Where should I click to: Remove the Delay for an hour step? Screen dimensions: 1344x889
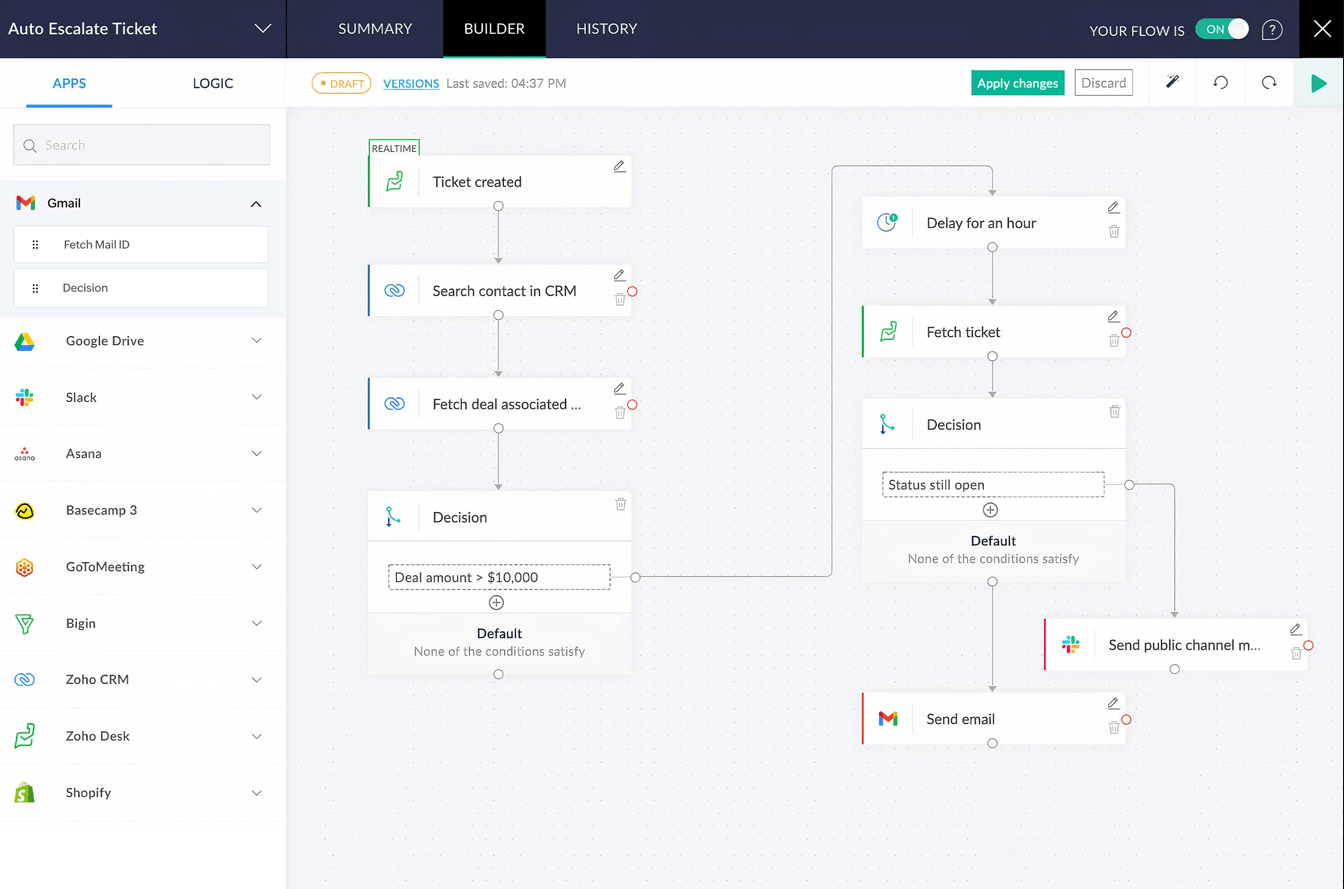(x=1114, y=232)
